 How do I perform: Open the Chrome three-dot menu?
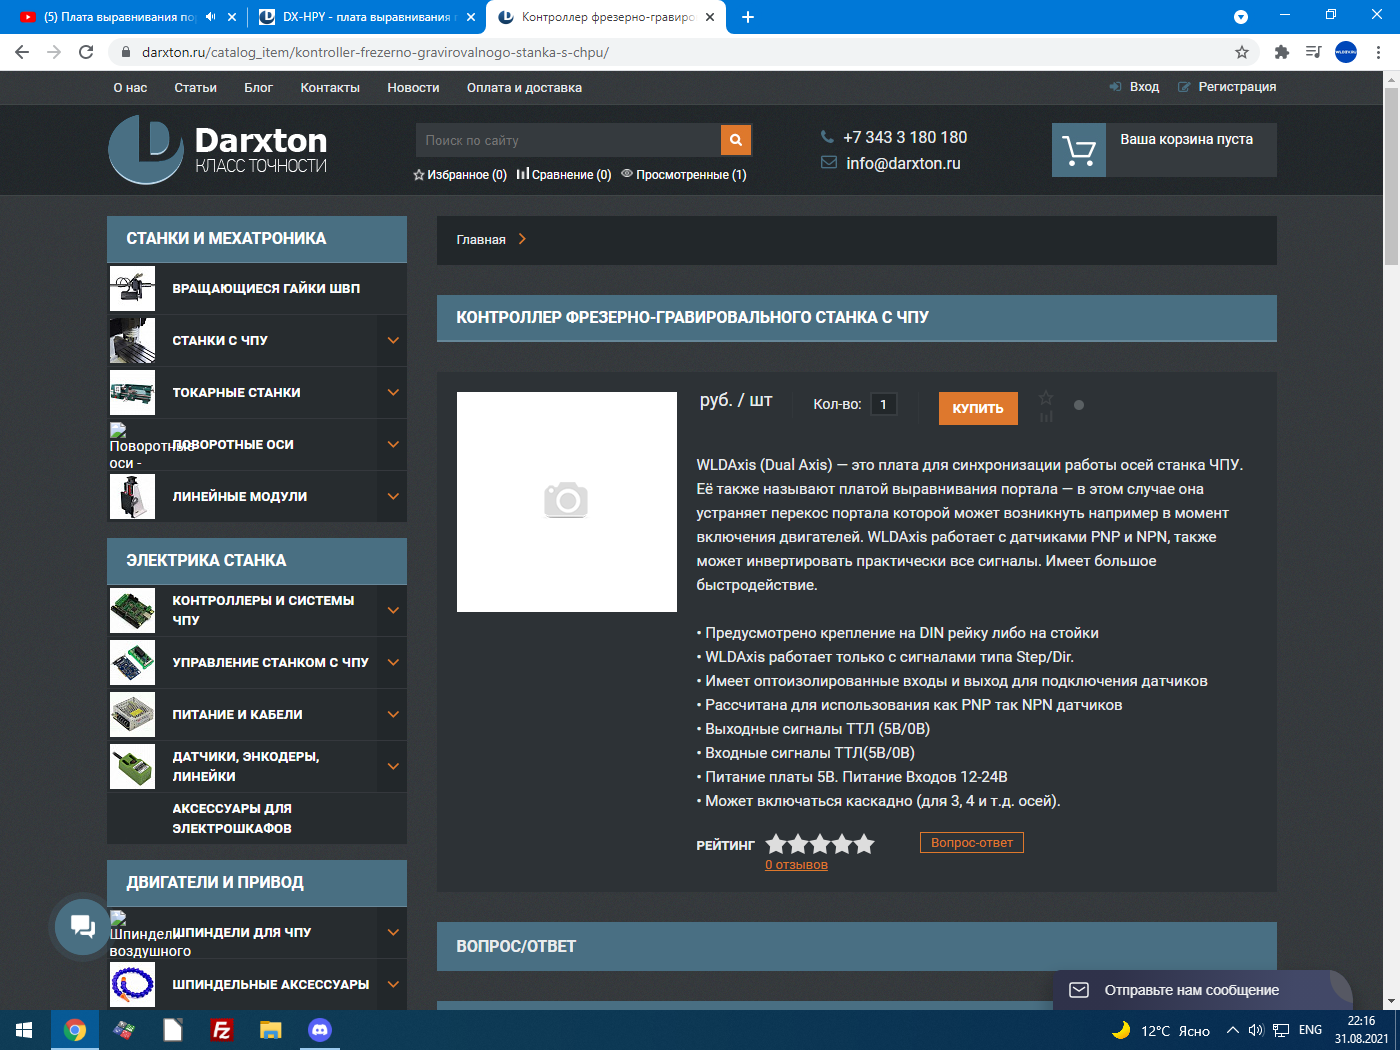pyautogui.click(x=1379, y=52)
